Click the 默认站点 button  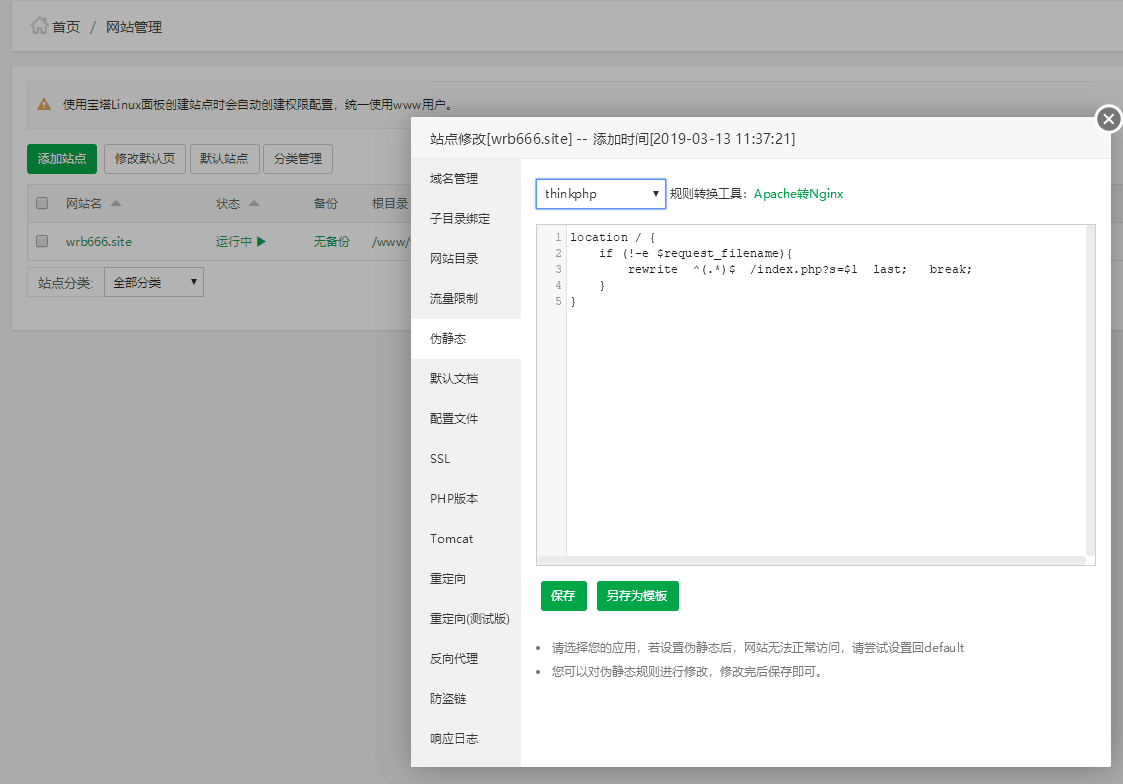tap(224, 159)
